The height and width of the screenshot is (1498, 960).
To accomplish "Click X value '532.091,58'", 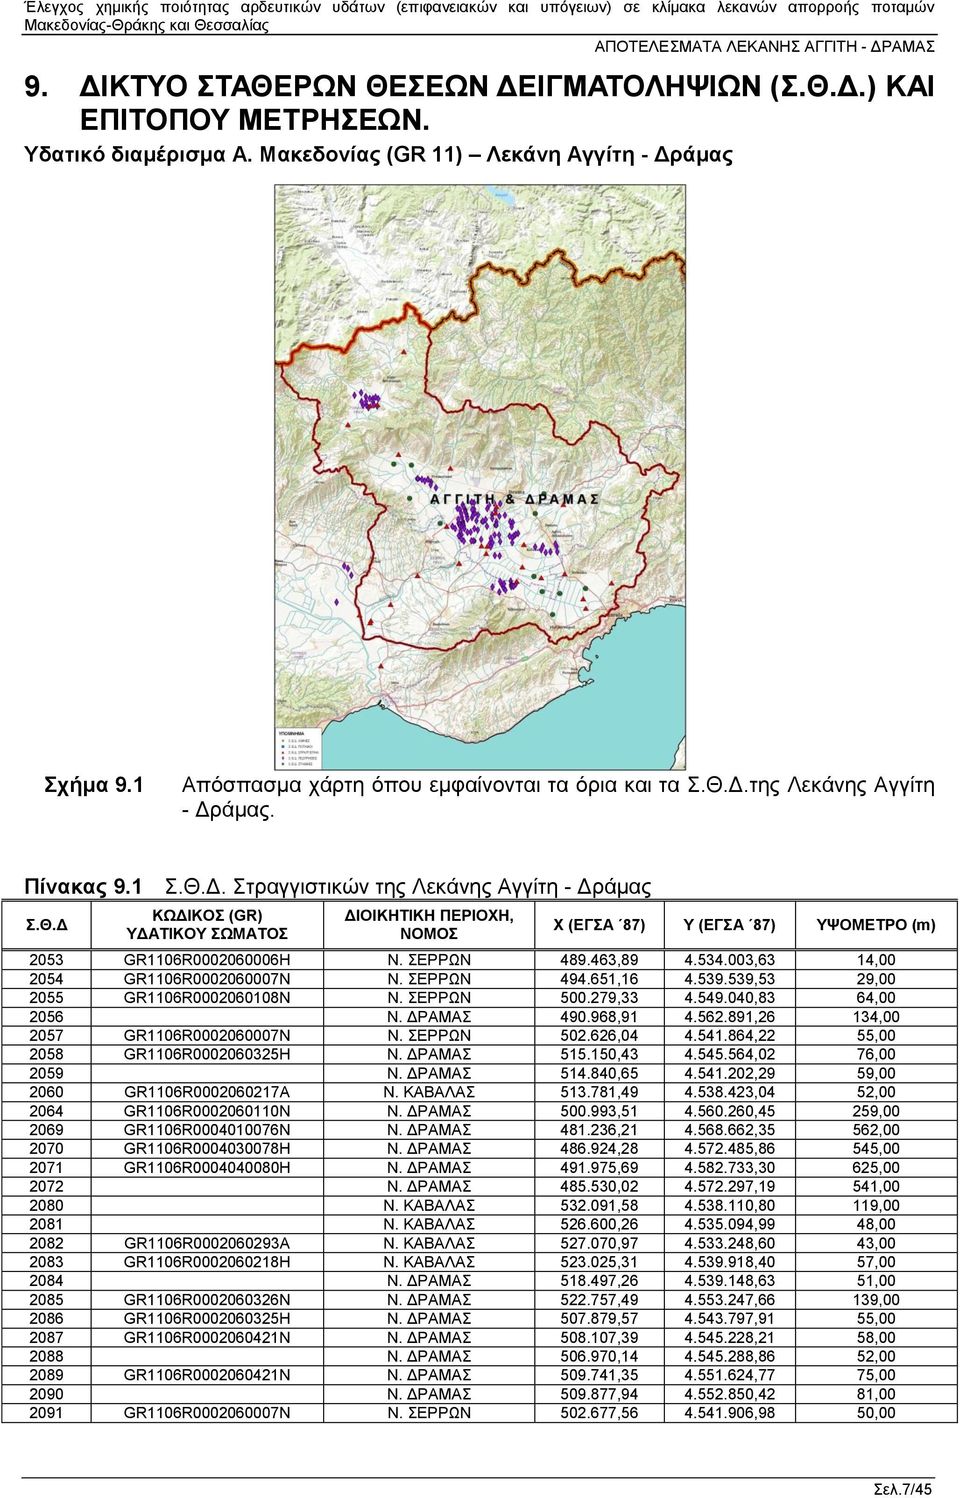I will click(599, 1206).
